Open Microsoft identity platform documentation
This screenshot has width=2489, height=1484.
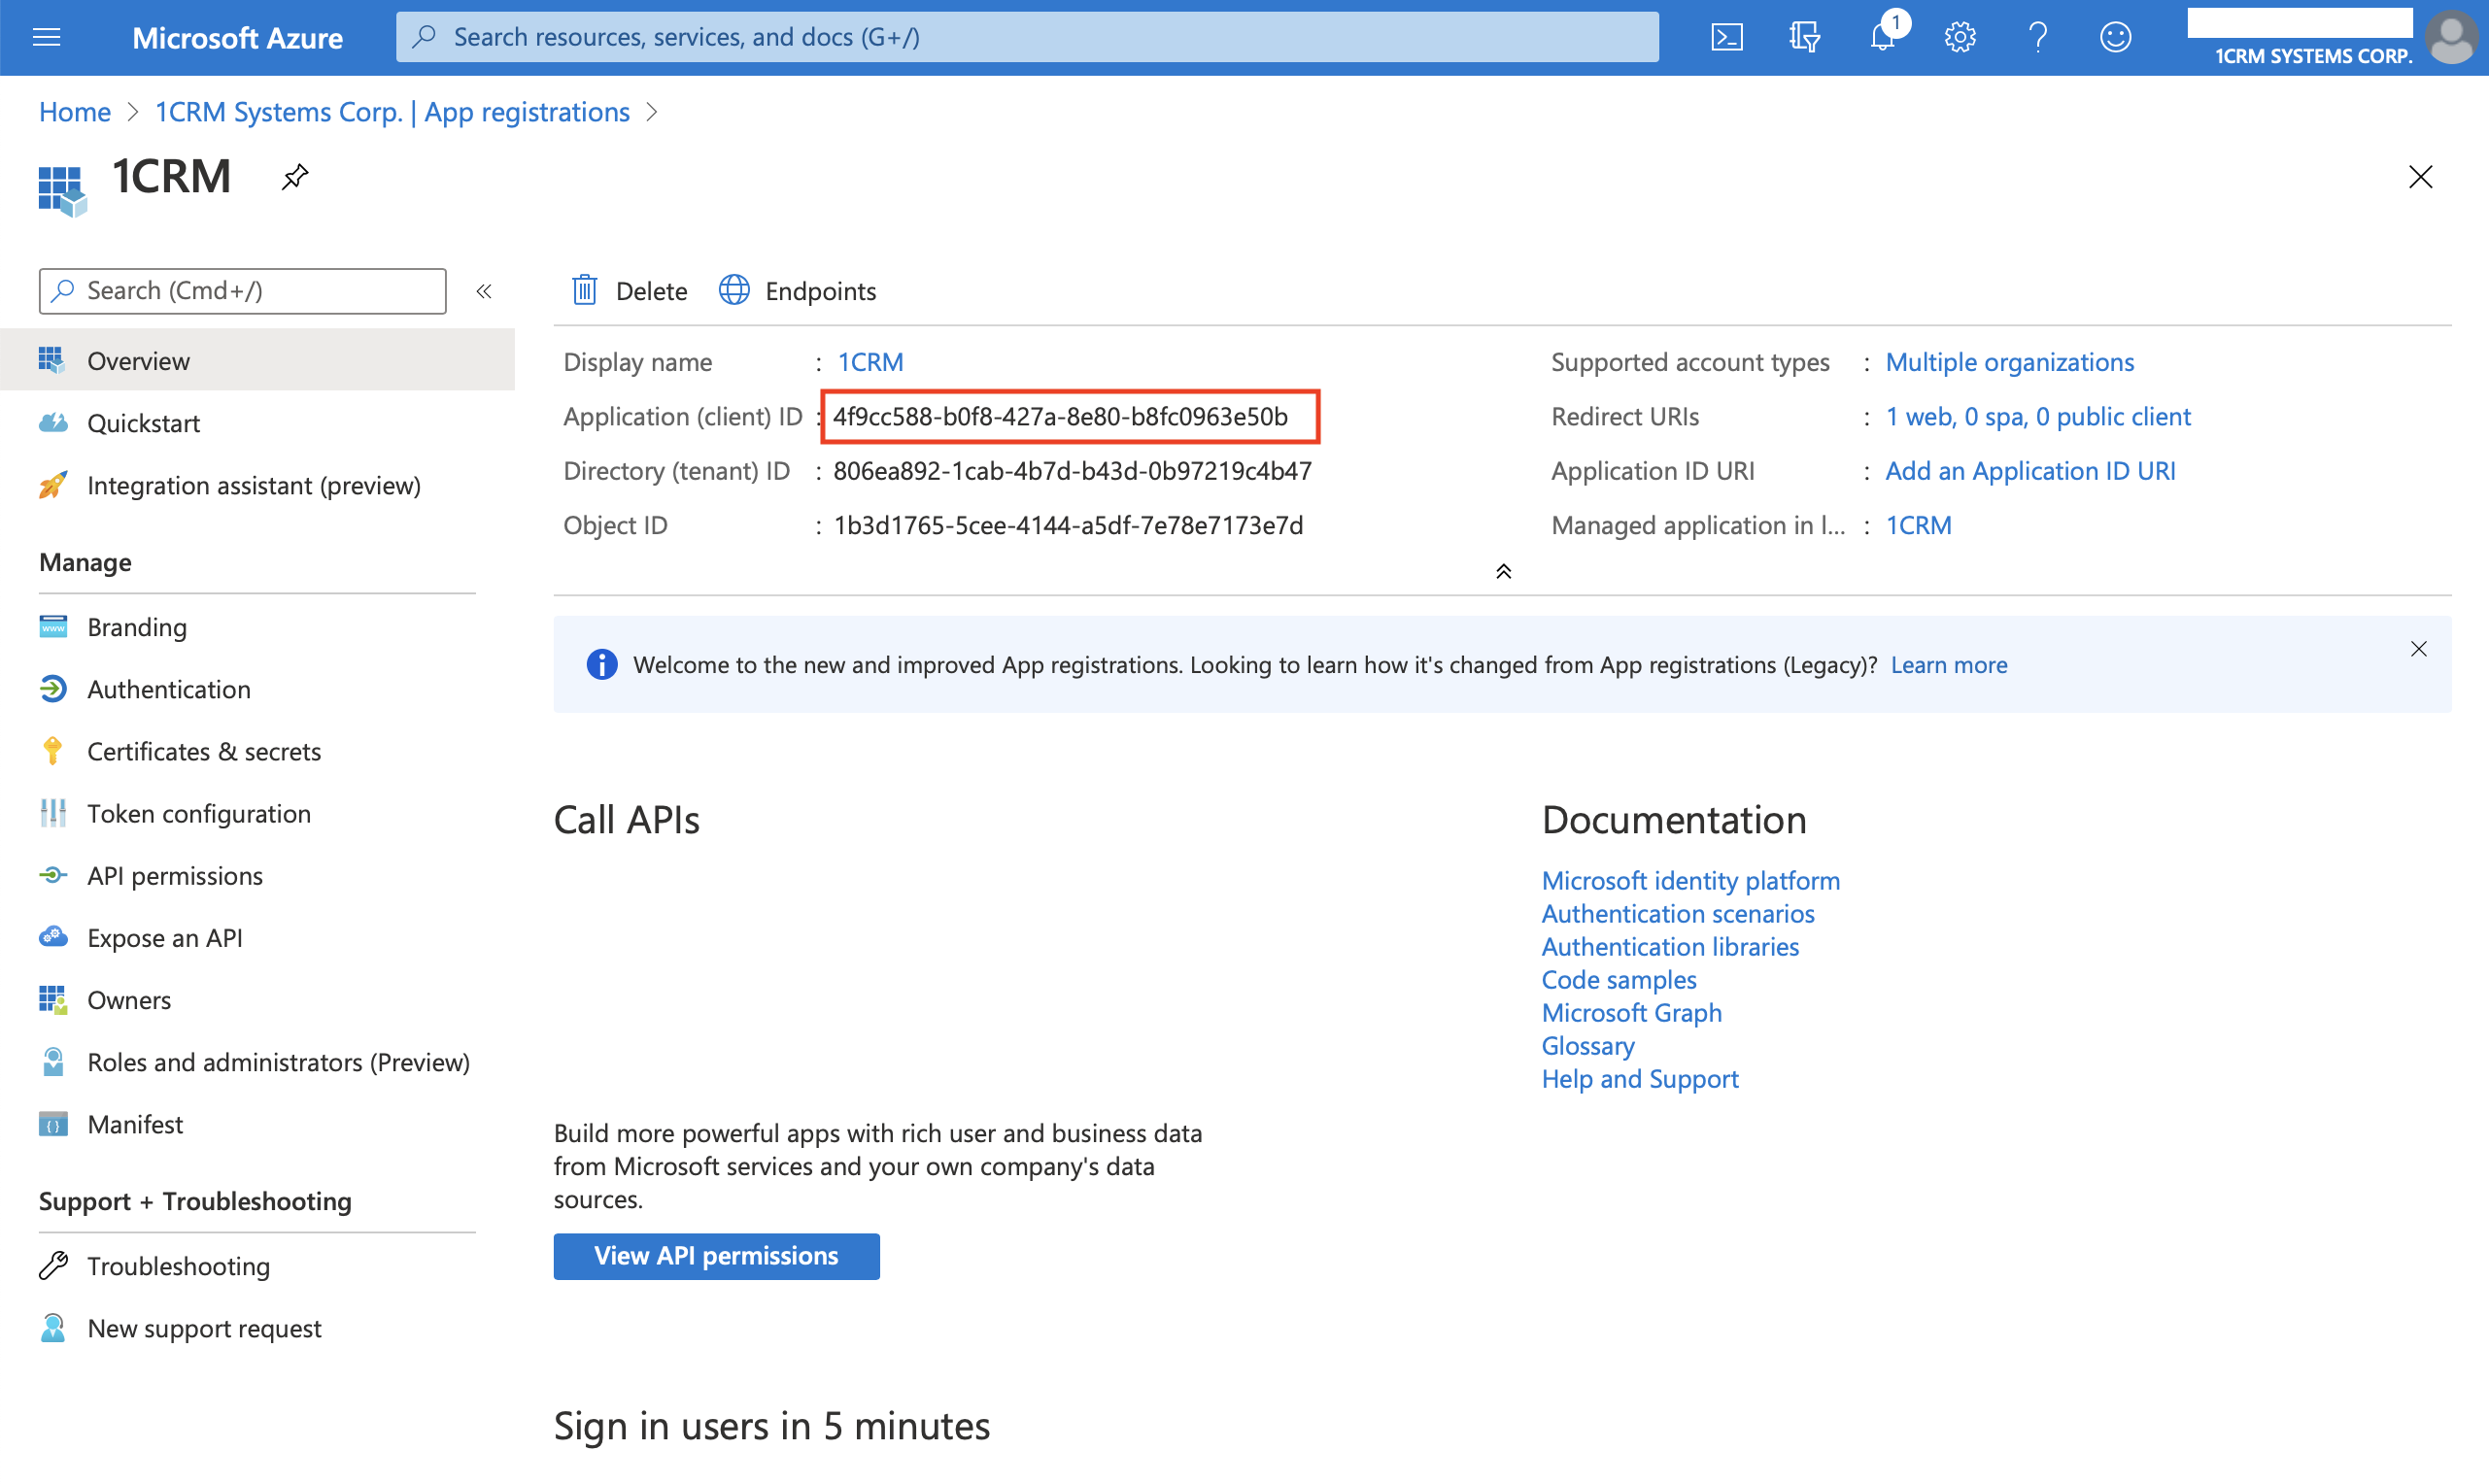click(1690, 880)
